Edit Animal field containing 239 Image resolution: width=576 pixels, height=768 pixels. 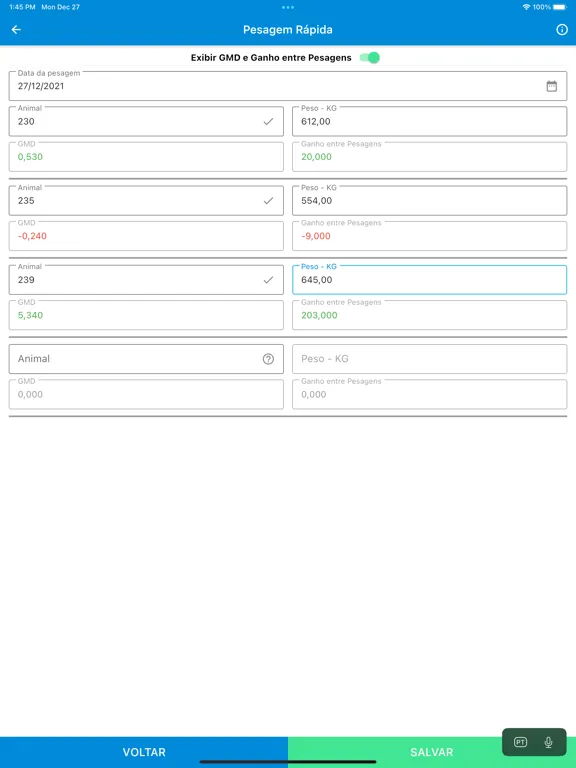[x=146, y=280]
